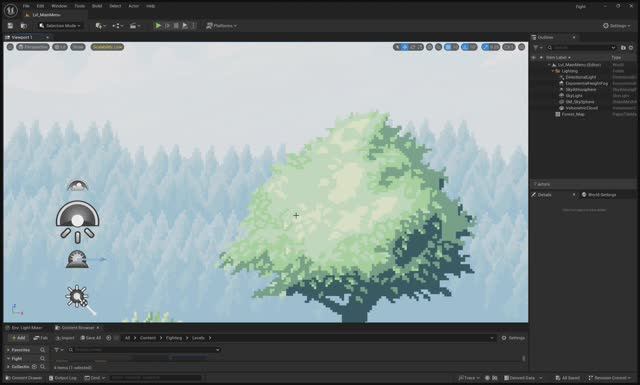
Task: Click the green Play button
Action: point(158,26)
